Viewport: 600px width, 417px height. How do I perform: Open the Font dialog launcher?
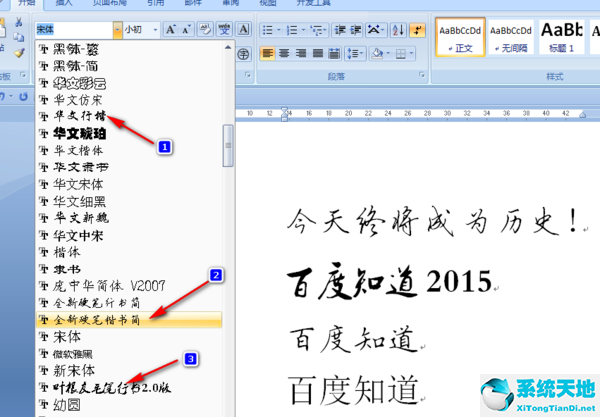coord(248,75)
